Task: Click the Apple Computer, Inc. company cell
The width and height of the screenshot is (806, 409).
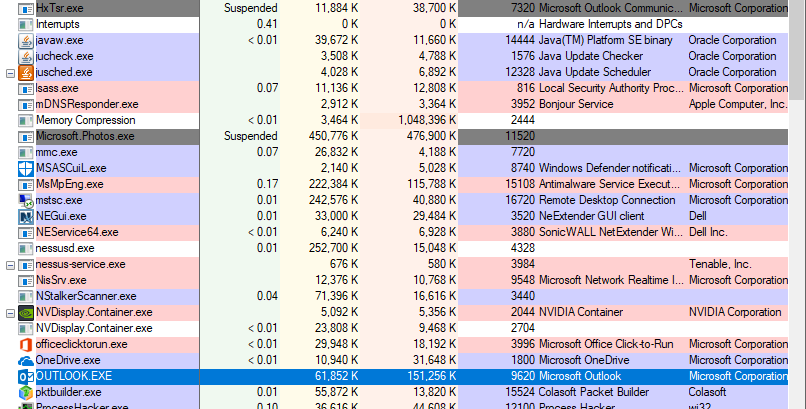Action: (738, 104)
